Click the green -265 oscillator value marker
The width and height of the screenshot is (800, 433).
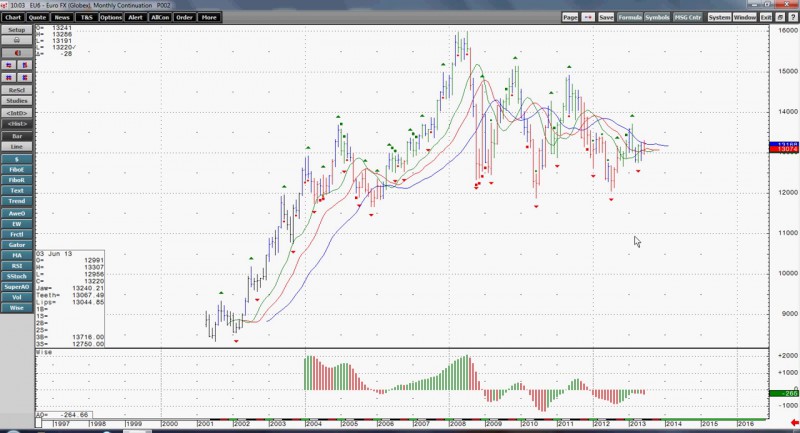[x=784, y=393]
